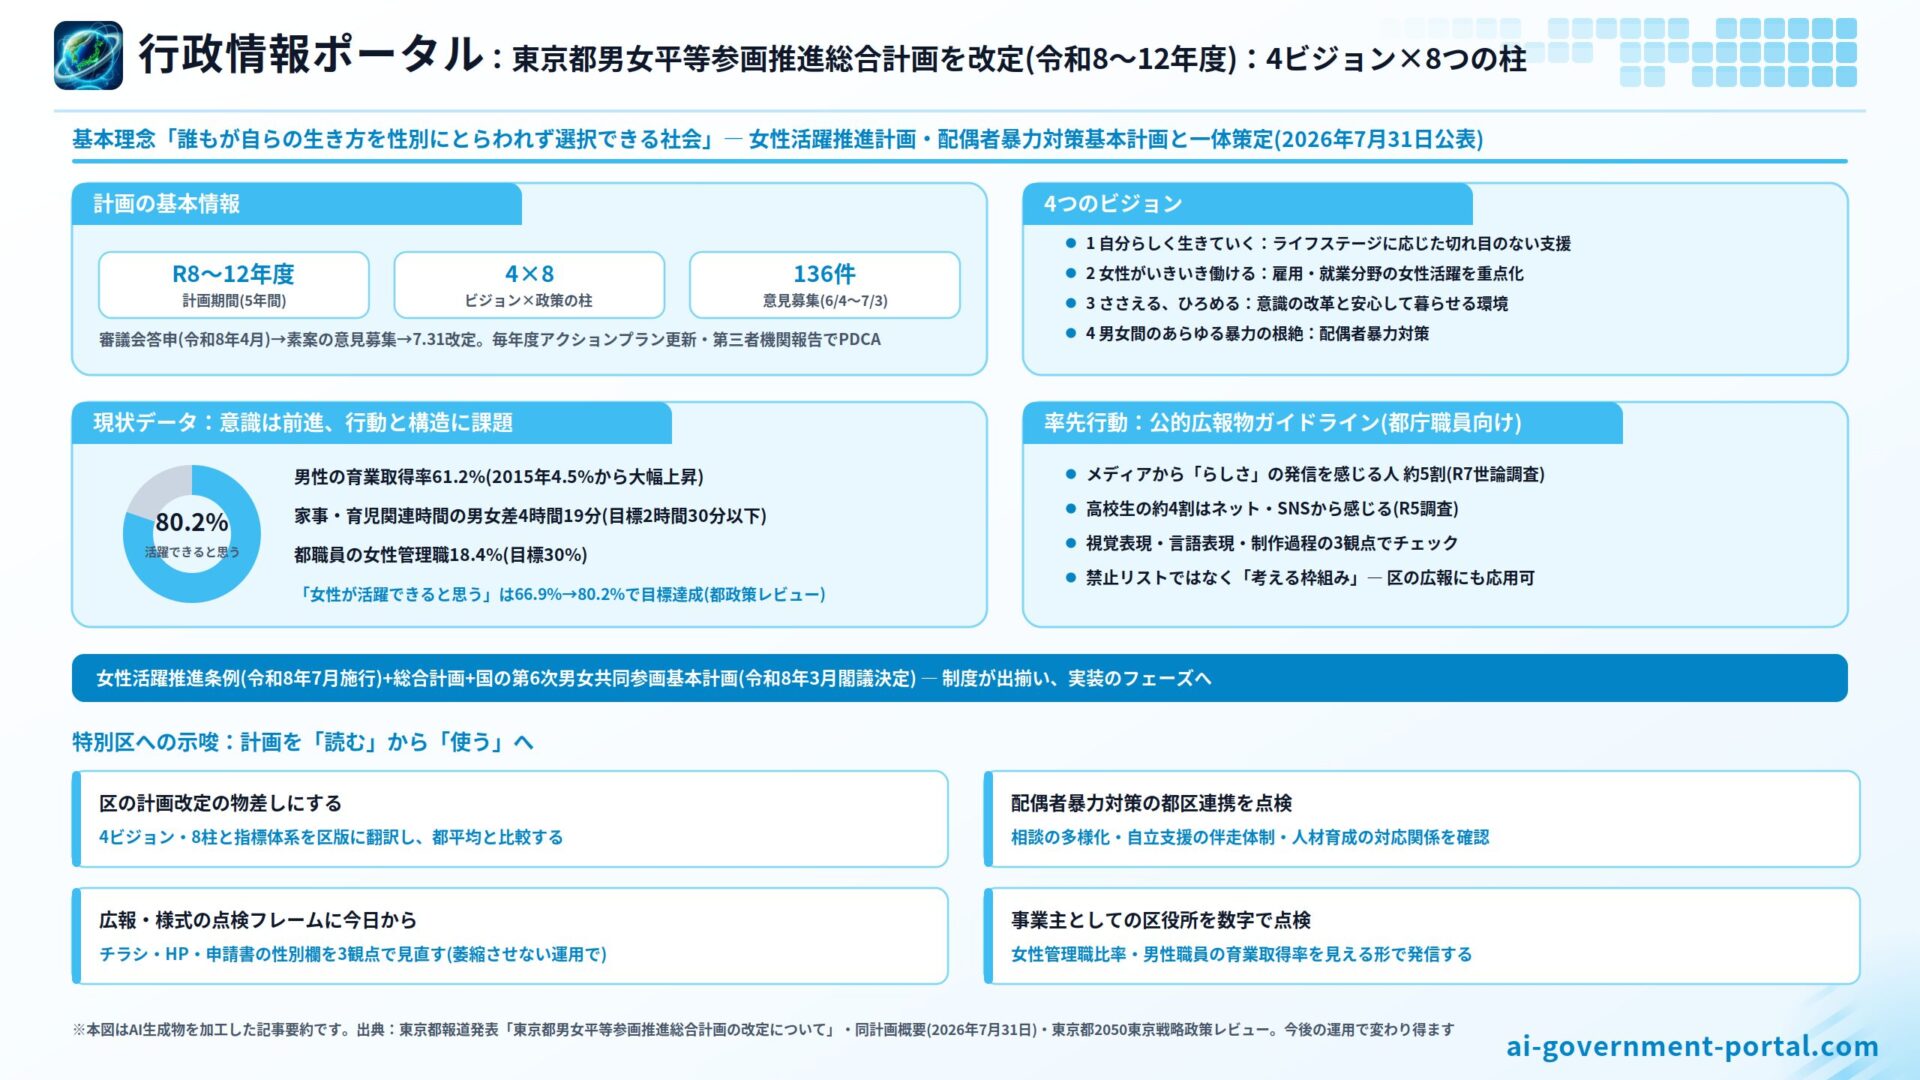The height and width of the screenshot is (1080, 1920).
Task: Select the 現状データ panel header
Action: pyautogui.click(x=372, y=423)
